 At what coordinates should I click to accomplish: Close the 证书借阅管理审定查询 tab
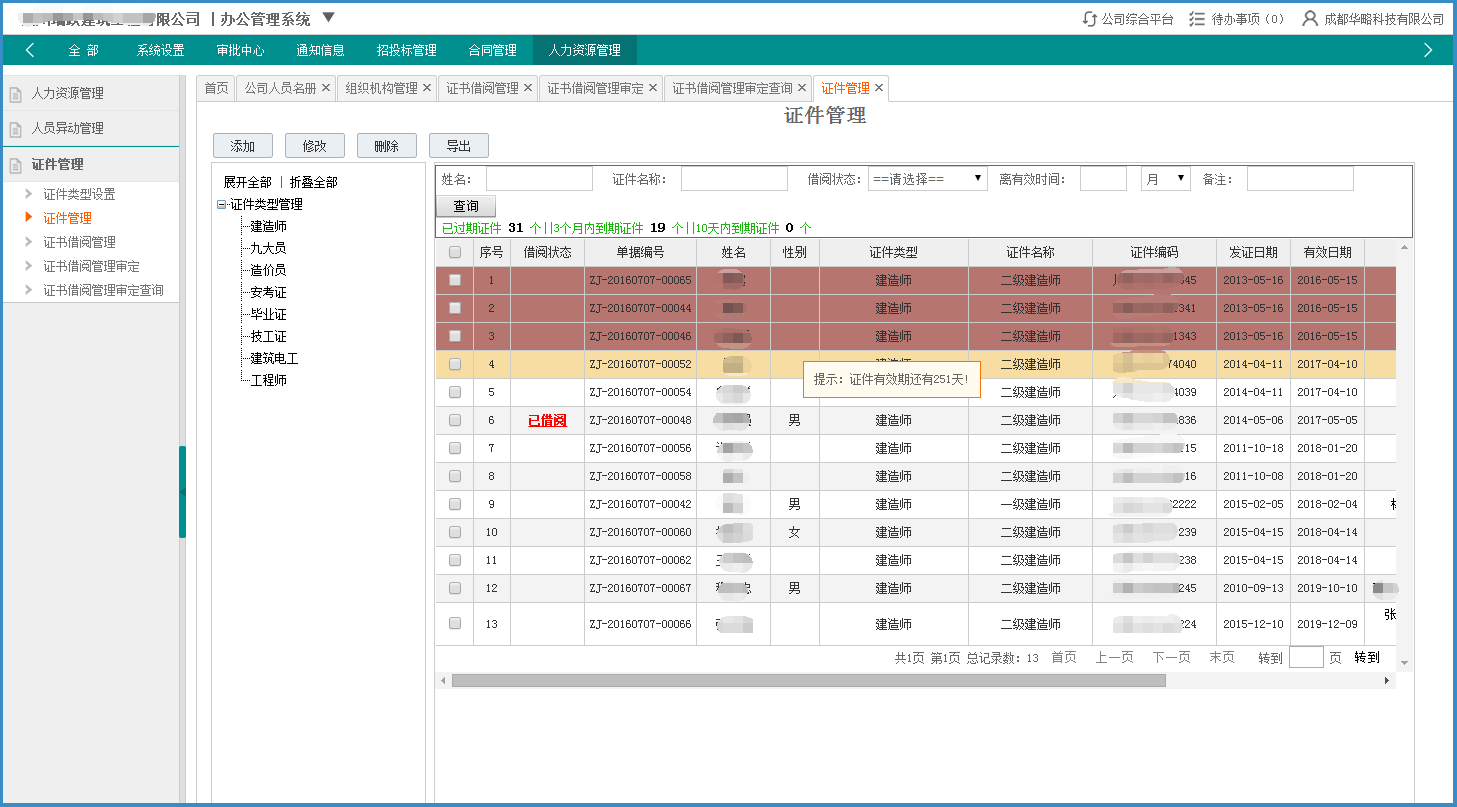pyautogui.click(x=802, y=88)
